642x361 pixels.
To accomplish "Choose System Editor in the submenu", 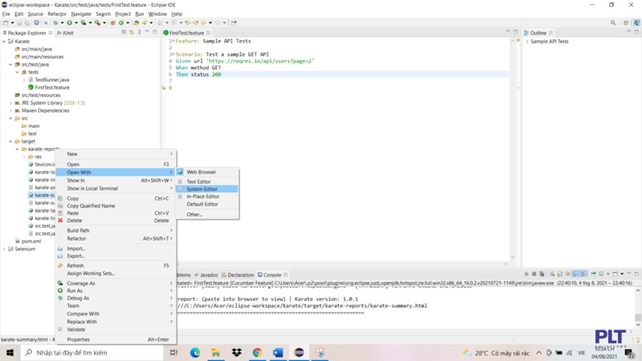I will click(207, 189).
